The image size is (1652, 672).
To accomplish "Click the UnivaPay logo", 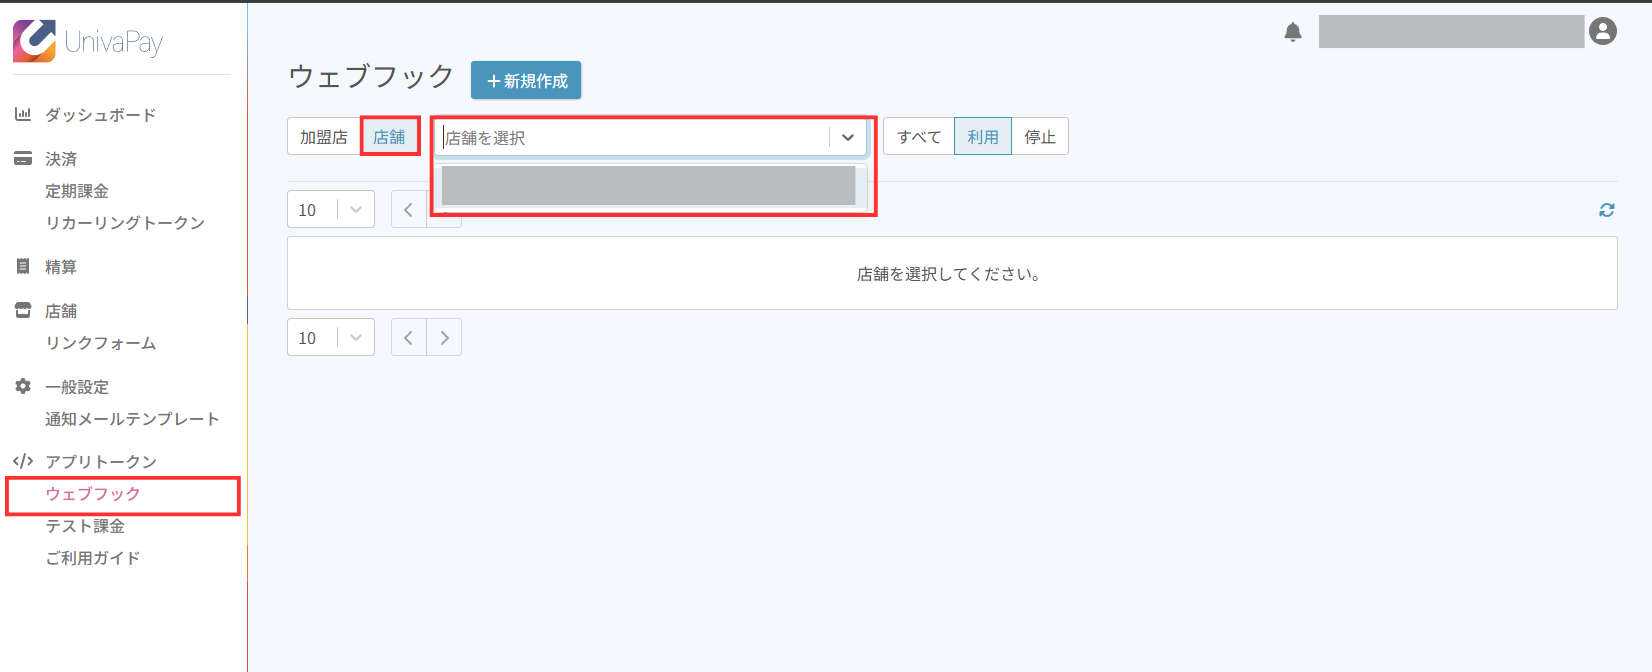I will click(88, 42).
